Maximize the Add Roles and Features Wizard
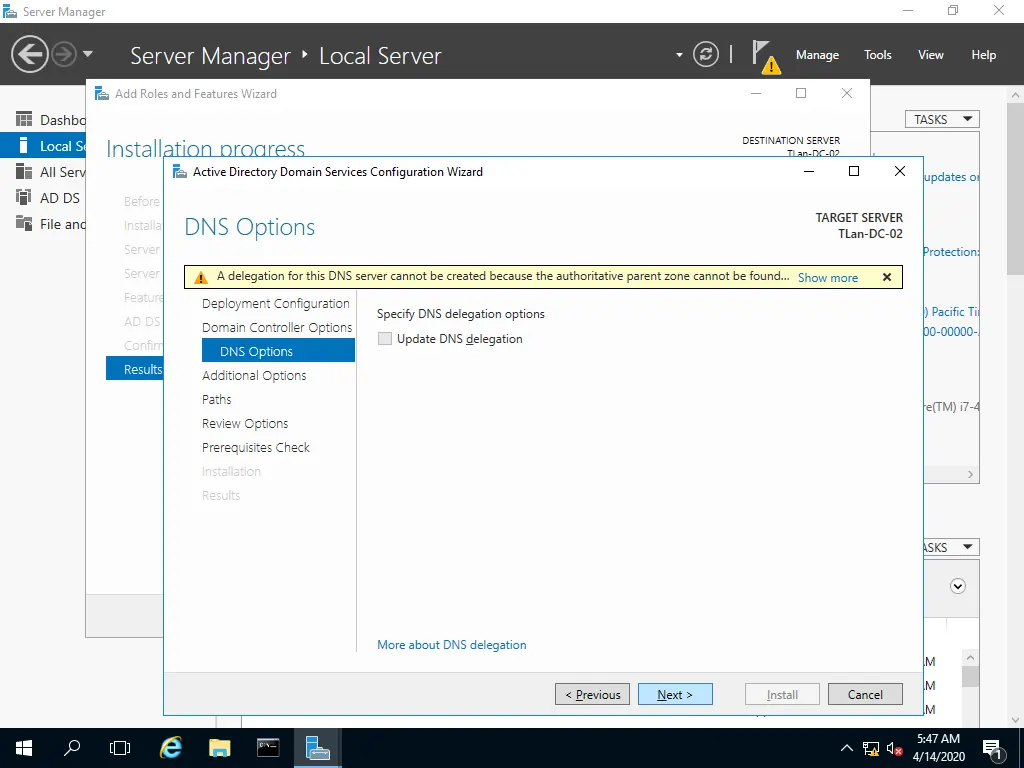This screenshot has height=768, width=1024. (x=801, y=93)
